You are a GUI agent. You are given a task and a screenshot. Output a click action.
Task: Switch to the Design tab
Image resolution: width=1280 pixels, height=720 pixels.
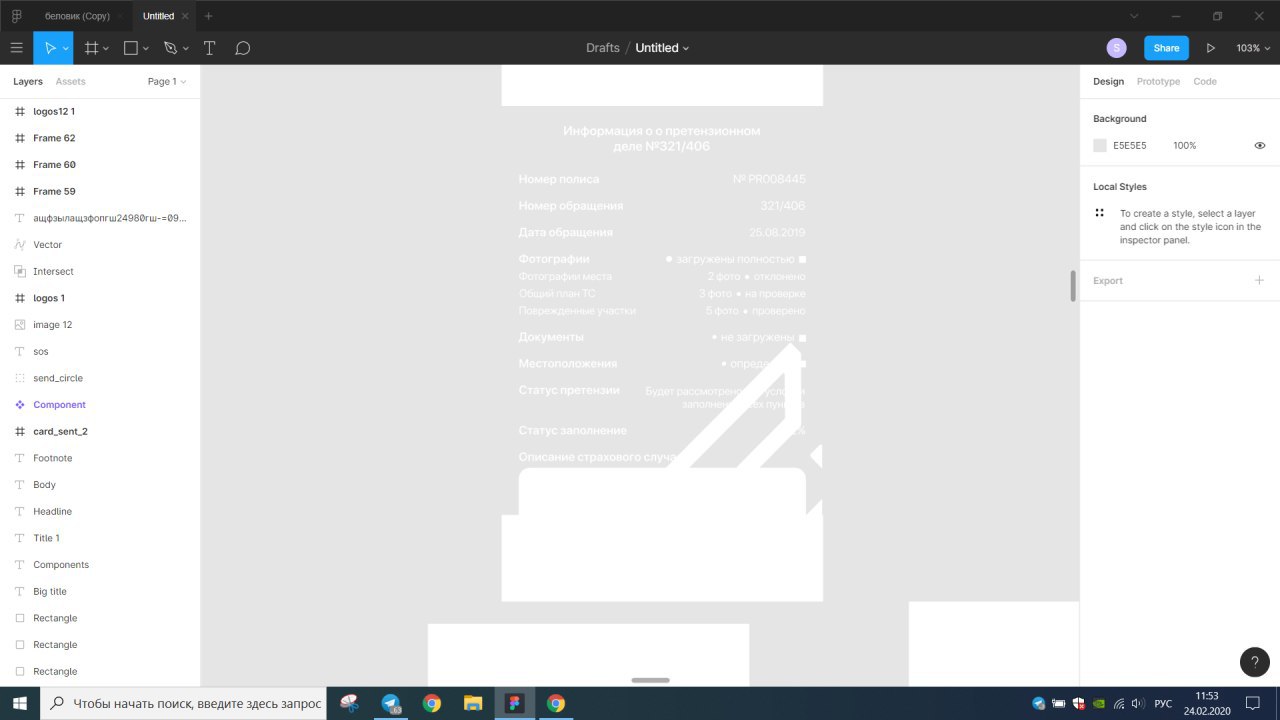(1108, 81)
